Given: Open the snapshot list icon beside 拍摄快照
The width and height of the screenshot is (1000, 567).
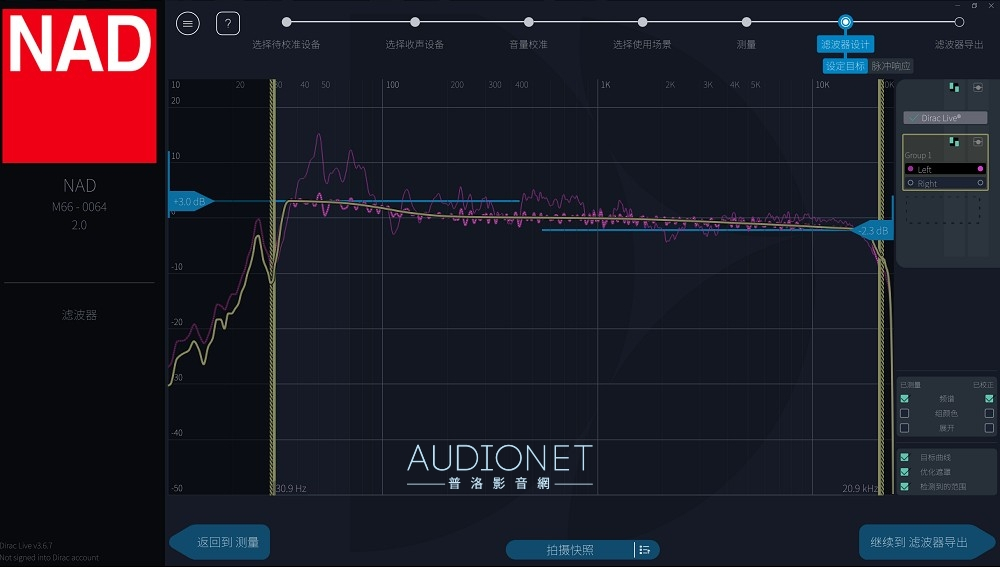Looking at the screenshot, I should coord(644,550).
